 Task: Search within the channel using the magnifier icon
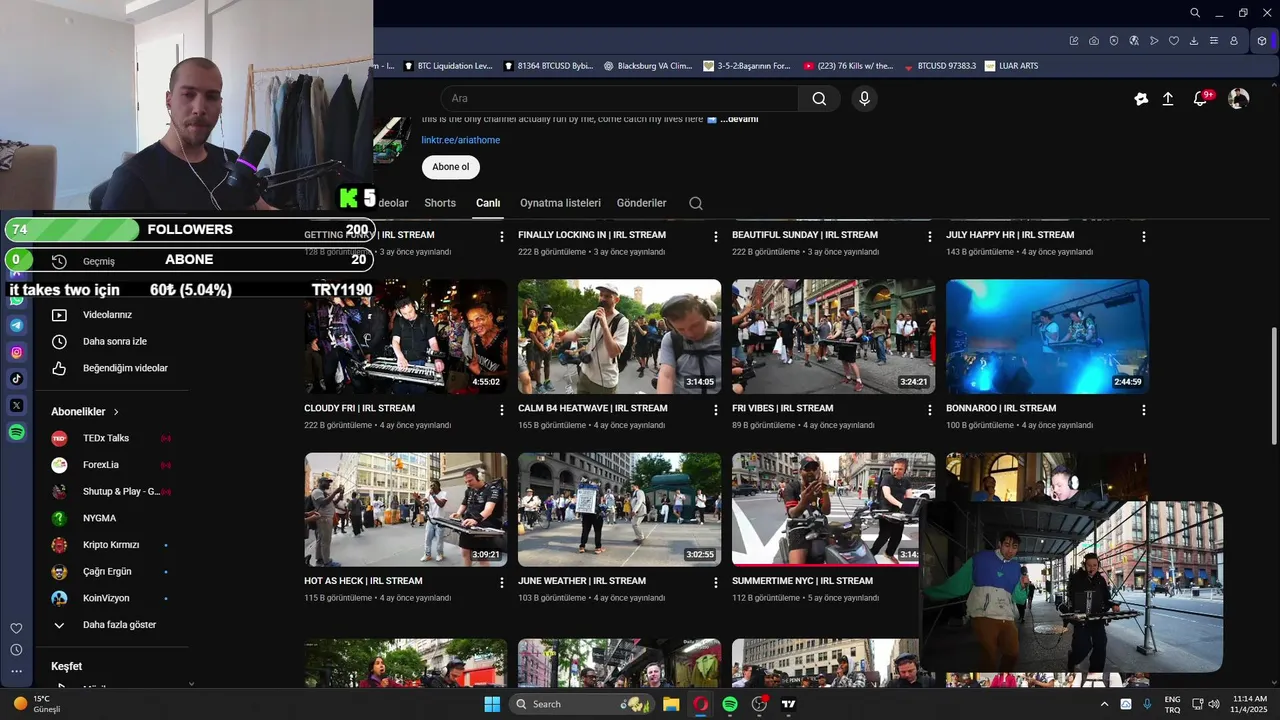coord(696,203)
